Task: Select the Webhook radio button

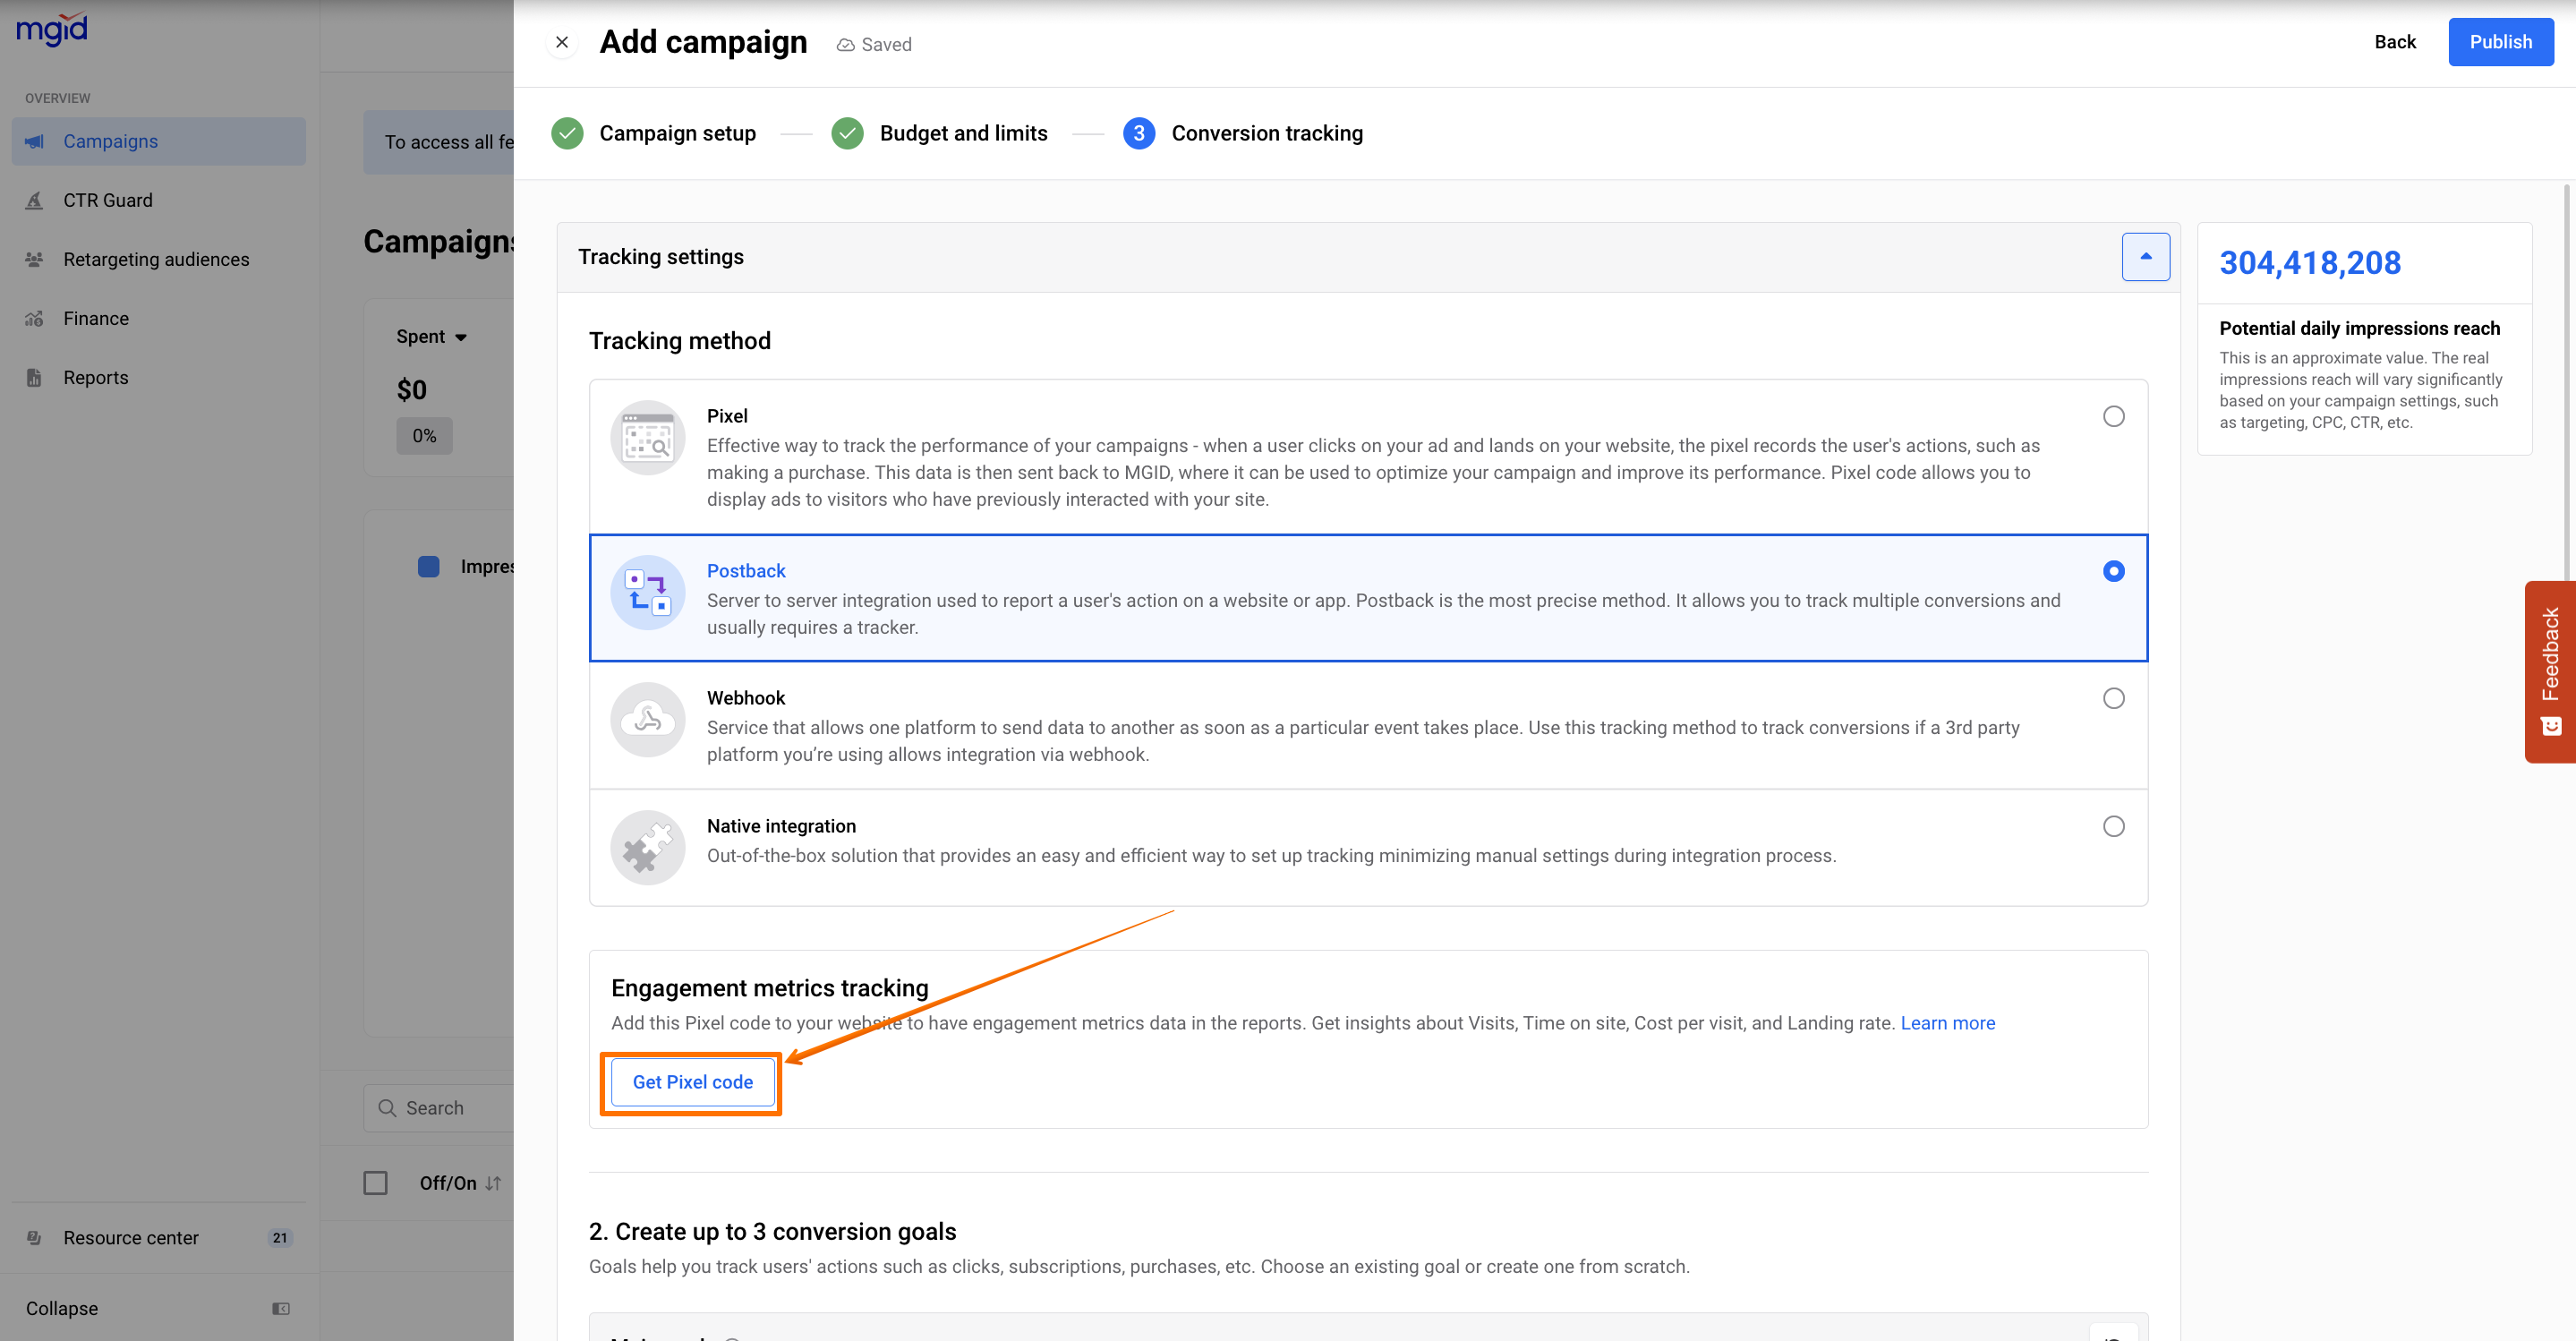Action: point(2113,698)
